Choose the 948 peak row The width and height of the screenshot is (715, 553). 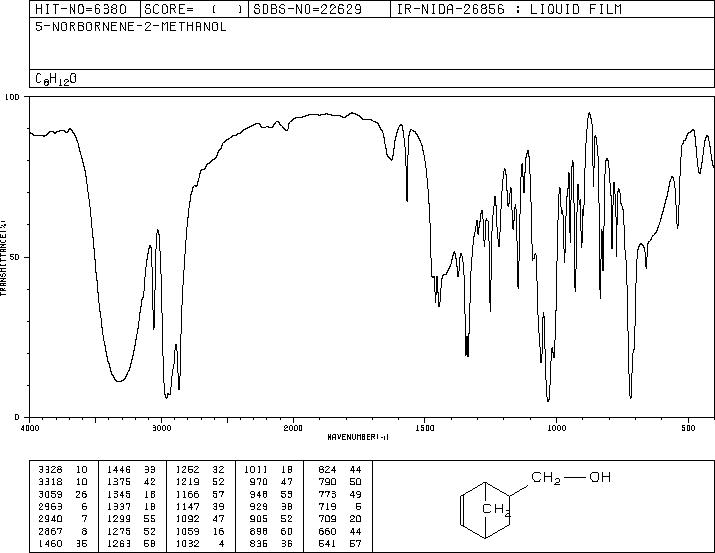(x=269, y=494)
